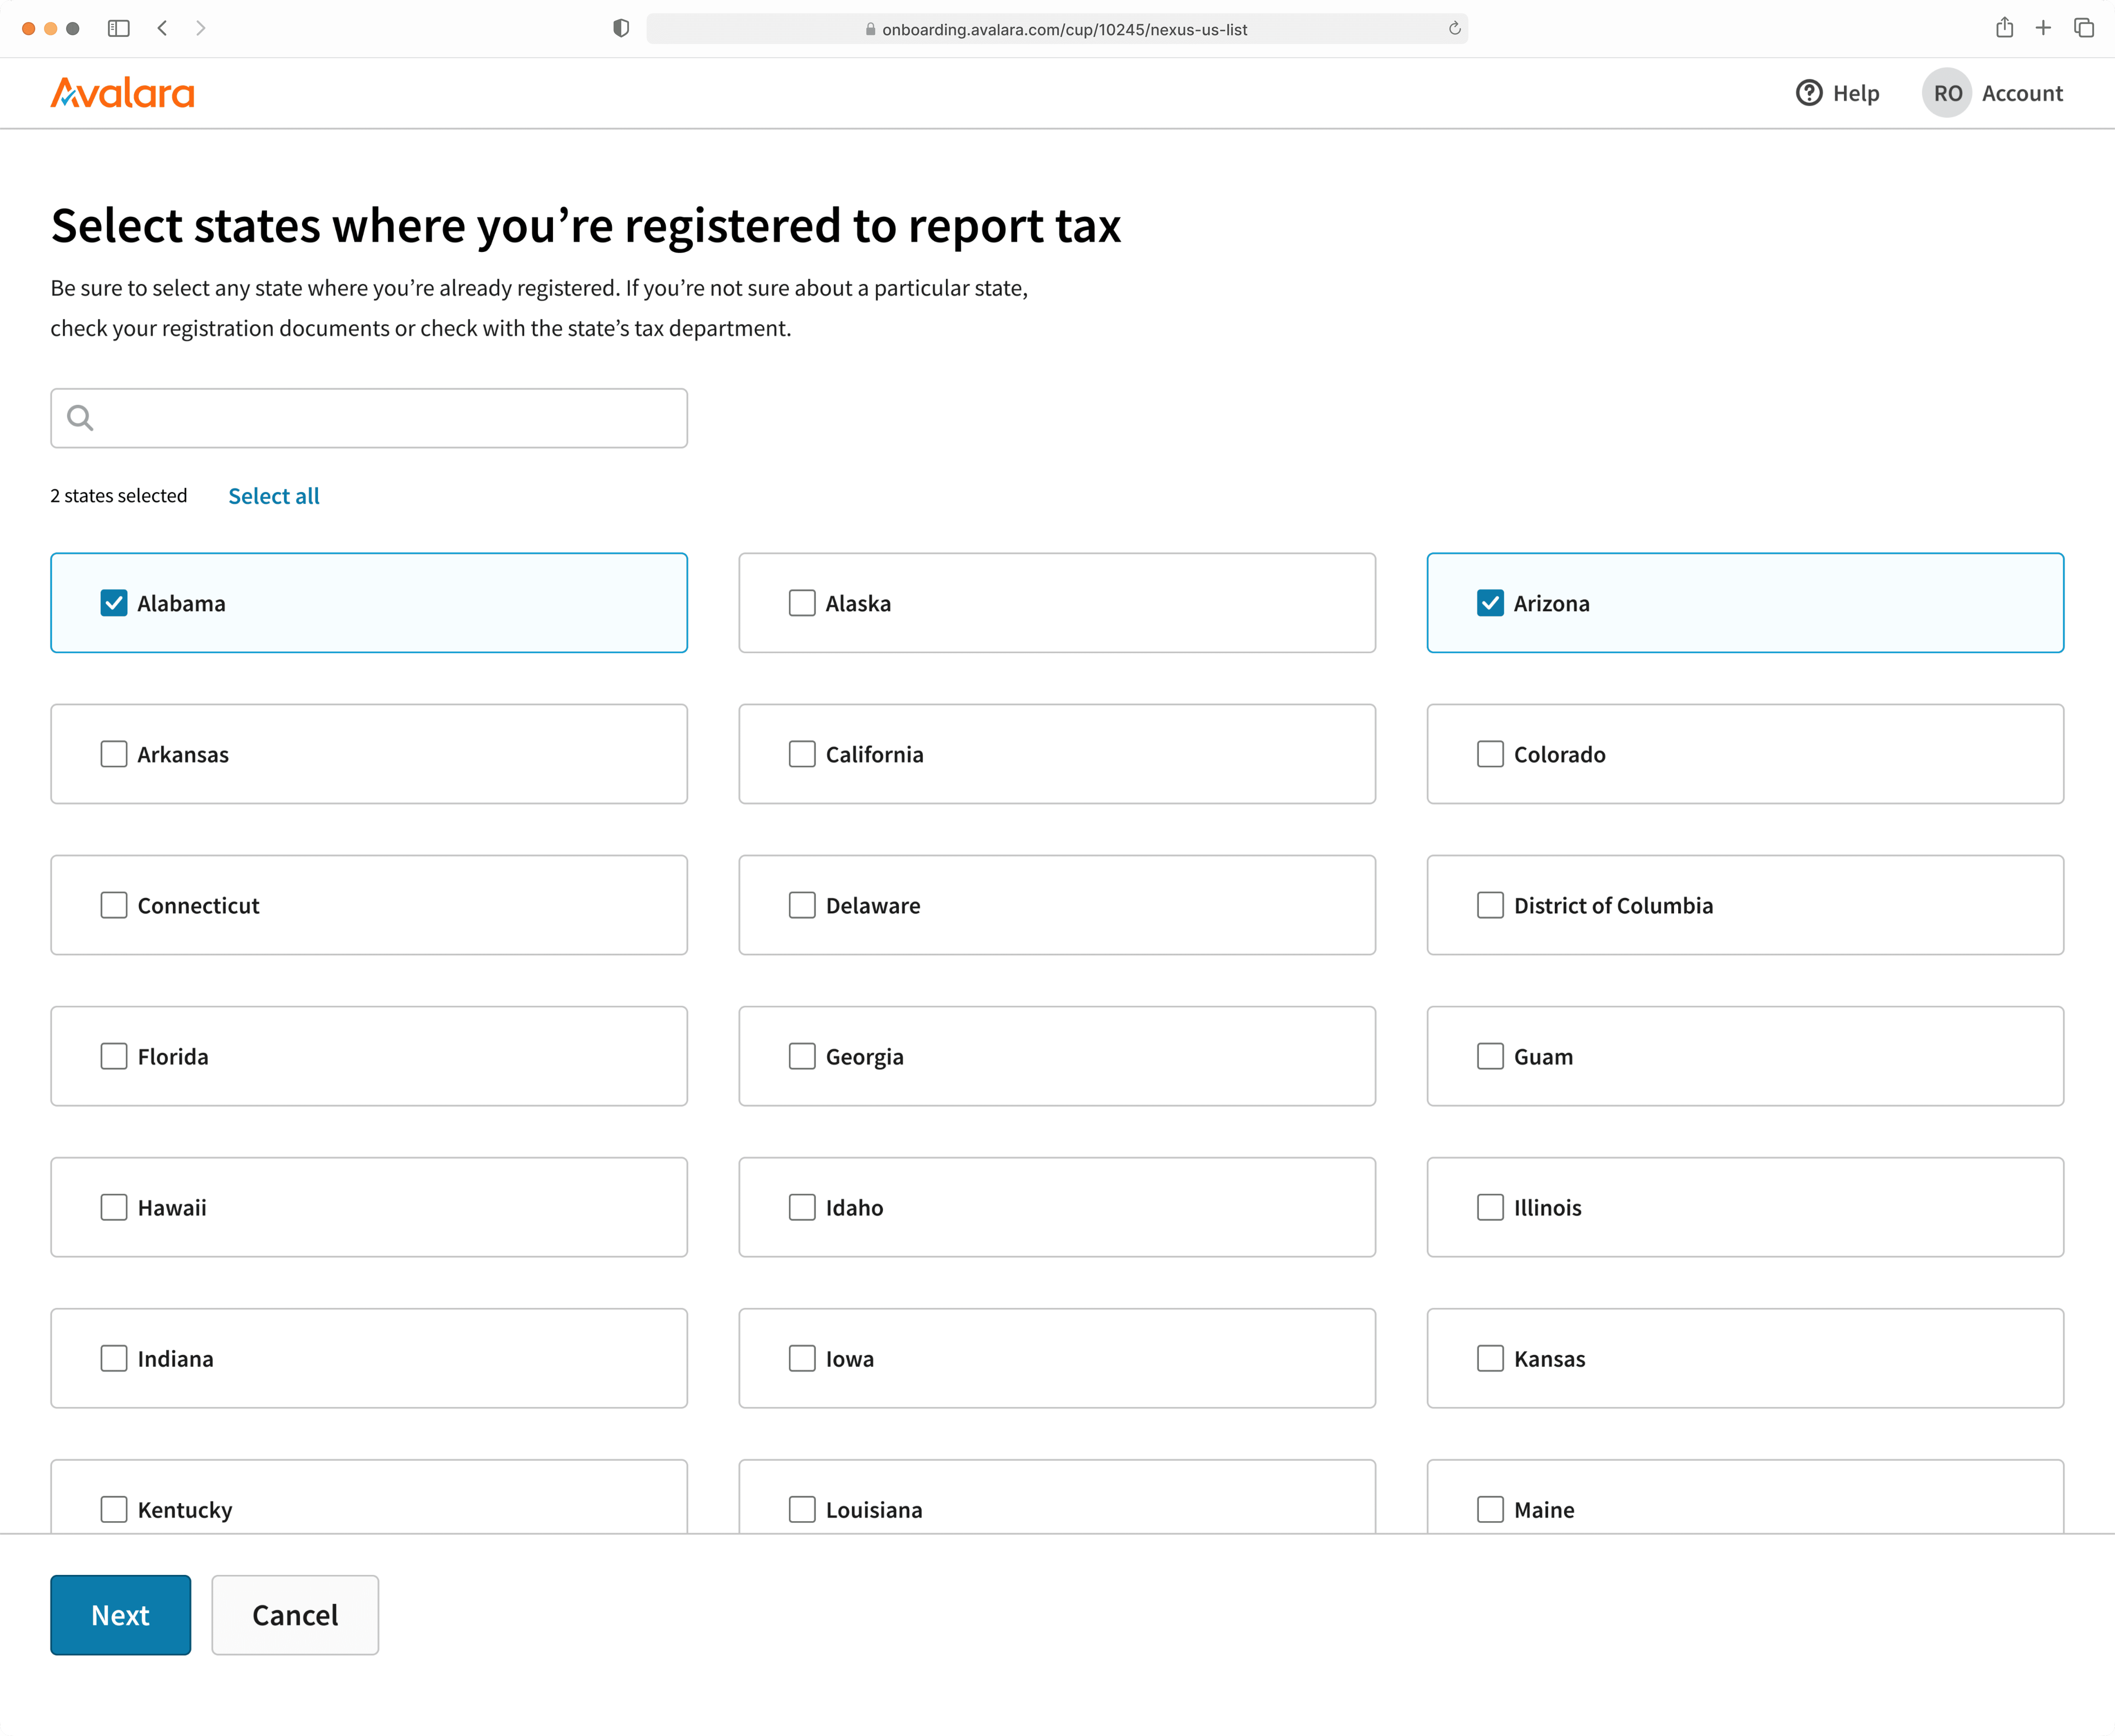Check the Kansas checkbox
Screen dimensions: 2115x1736
tap(1490, 1358)
